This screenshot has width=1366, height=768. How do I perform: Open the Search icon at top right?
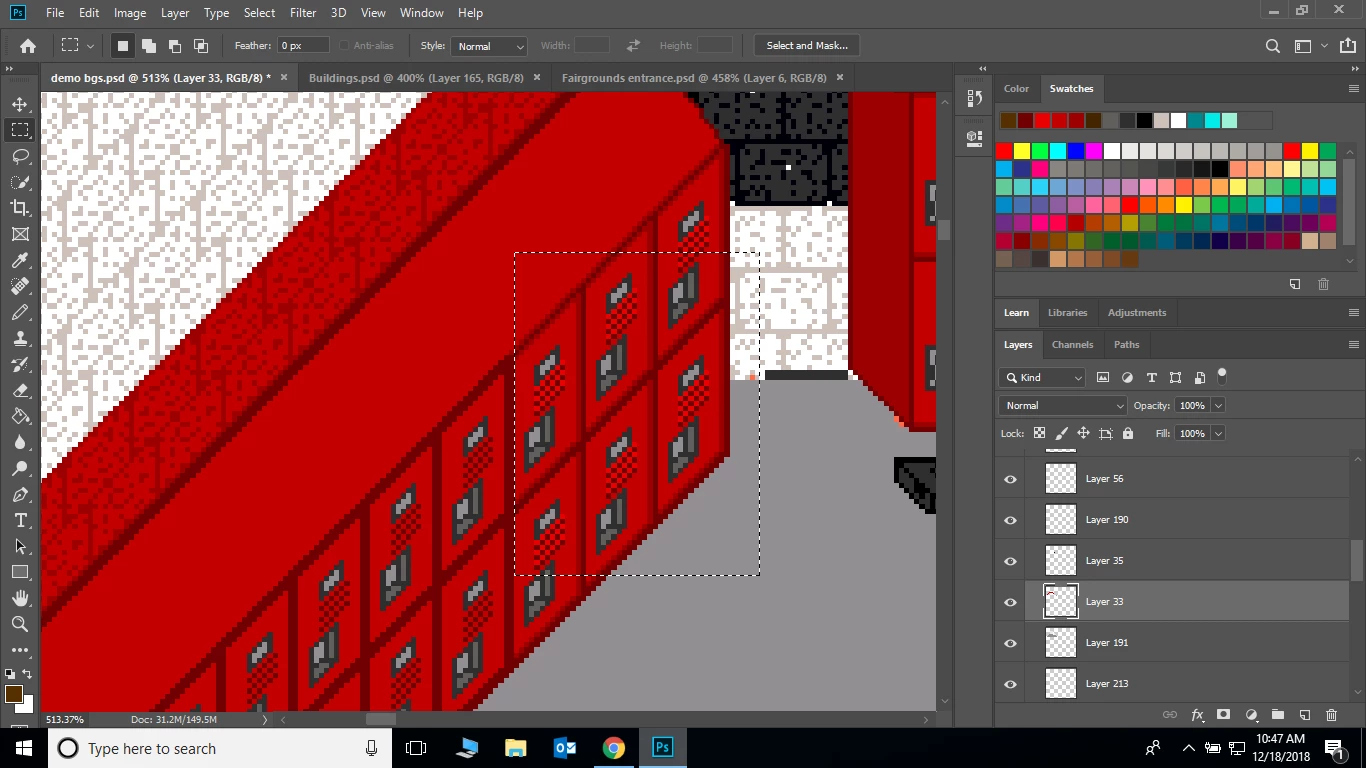point(1272,46)
